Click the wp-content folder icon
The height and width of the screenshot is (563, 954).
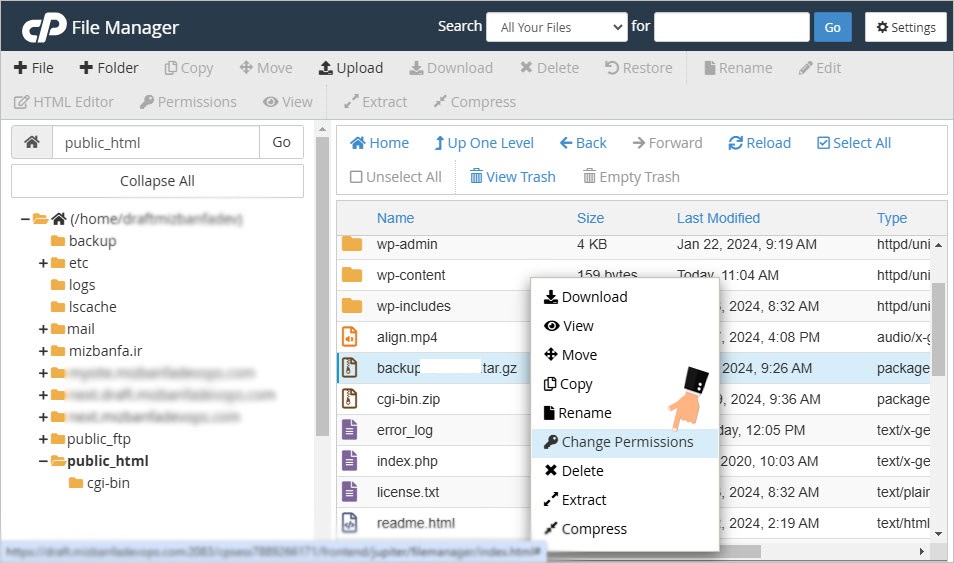[x=351, y=275]
